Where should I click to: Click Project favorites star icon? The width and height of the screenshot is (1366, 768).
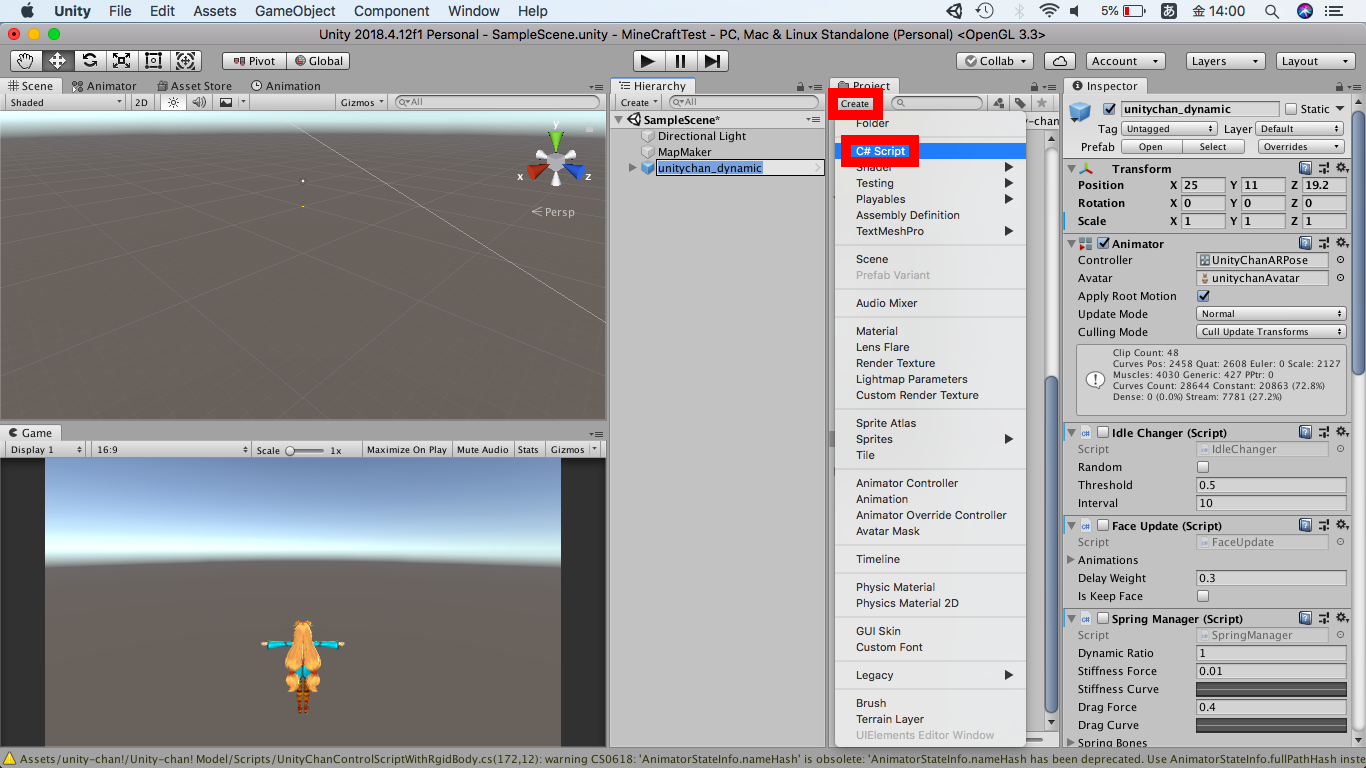tap(1042, 103)
